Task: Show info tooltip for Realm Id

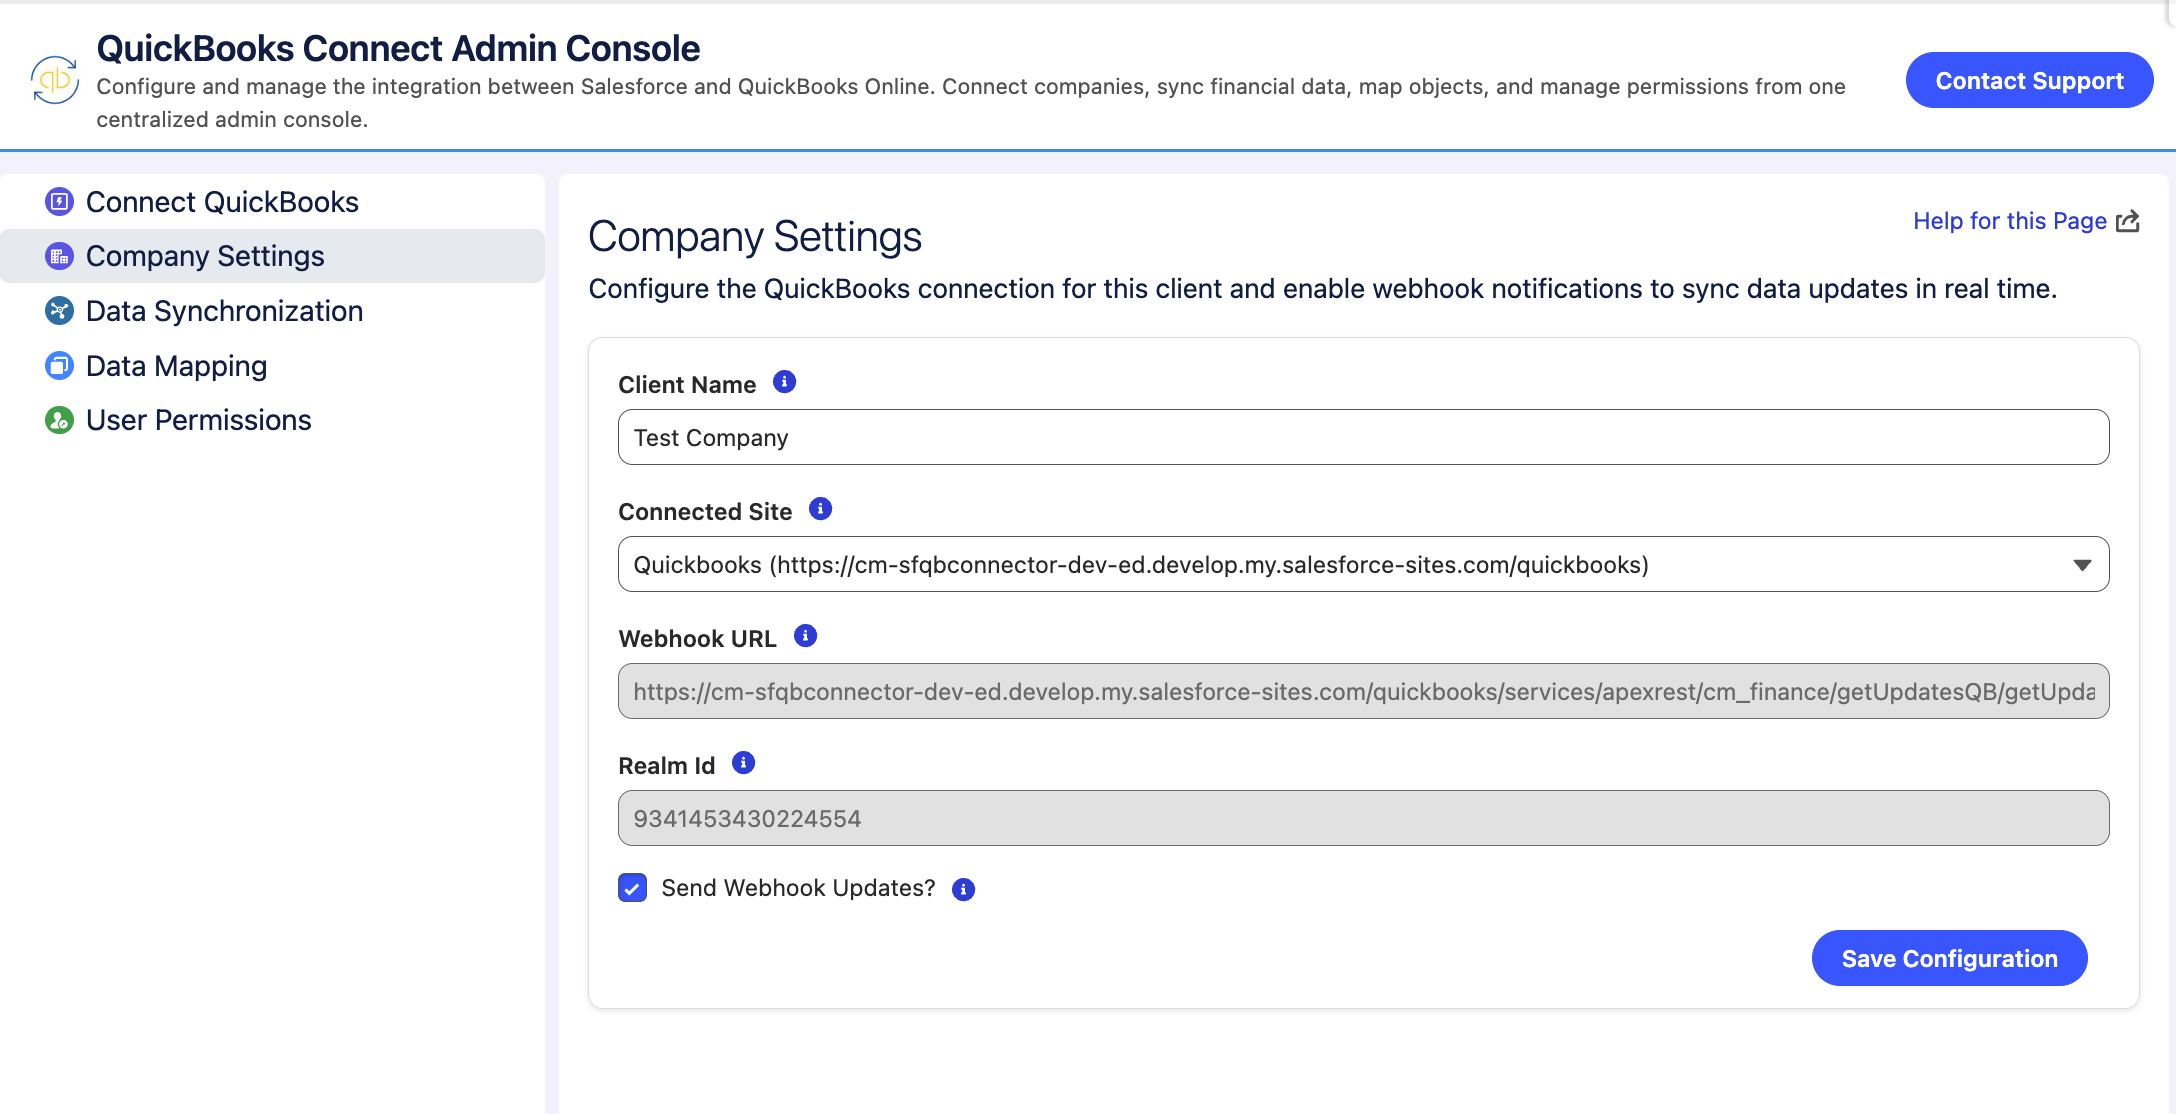Action: point(744,763)
